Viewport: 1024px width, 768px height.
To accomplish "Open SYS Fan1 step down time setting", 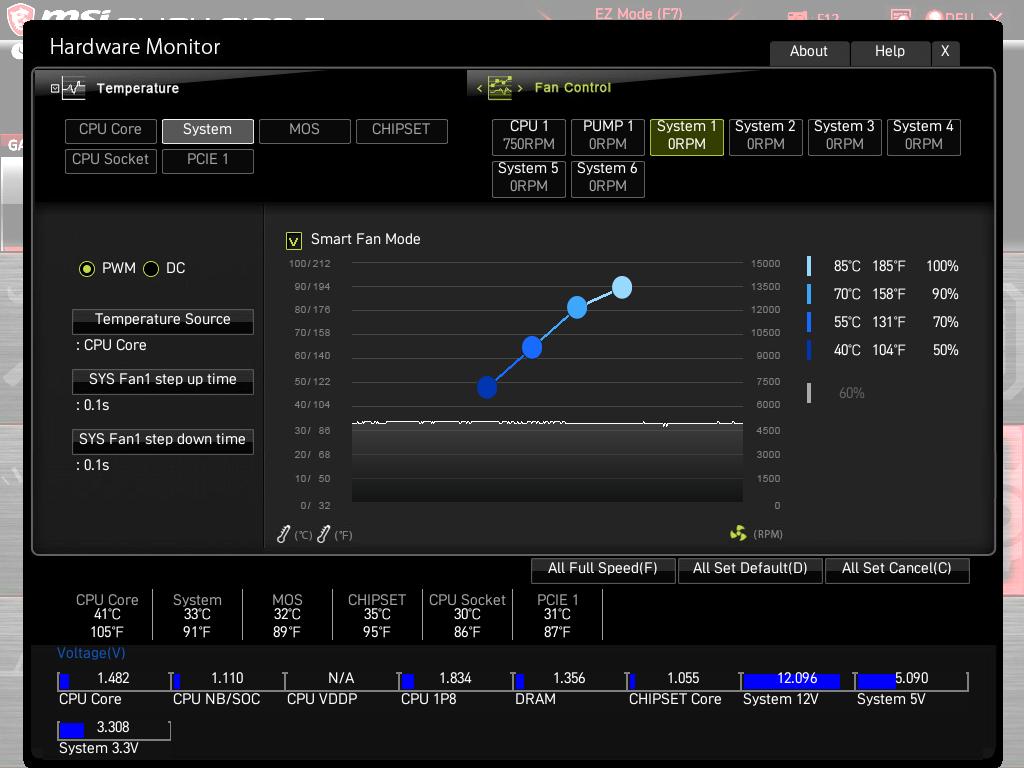I will coord(163,441).
